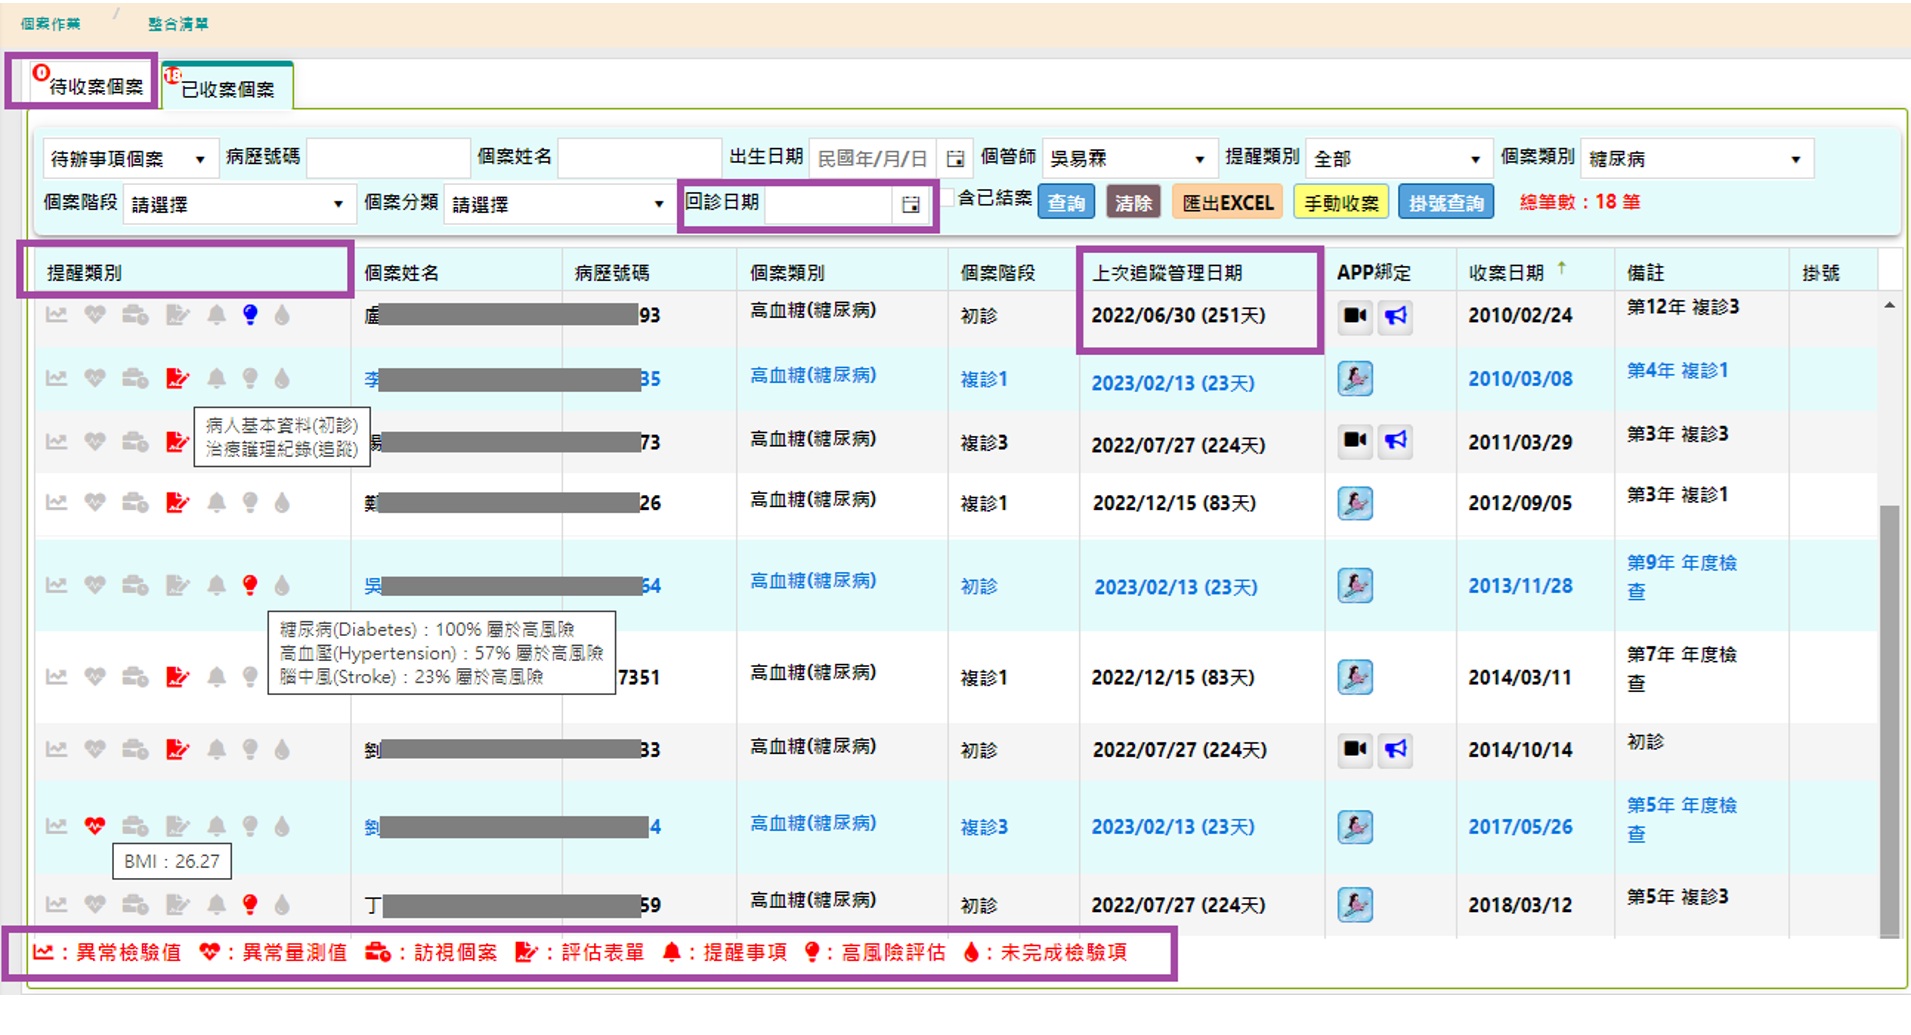Viewport: 1911px width, 1035px height.
Task: Open the 個案作業 breadcrumb item
Action: point(50,23)
